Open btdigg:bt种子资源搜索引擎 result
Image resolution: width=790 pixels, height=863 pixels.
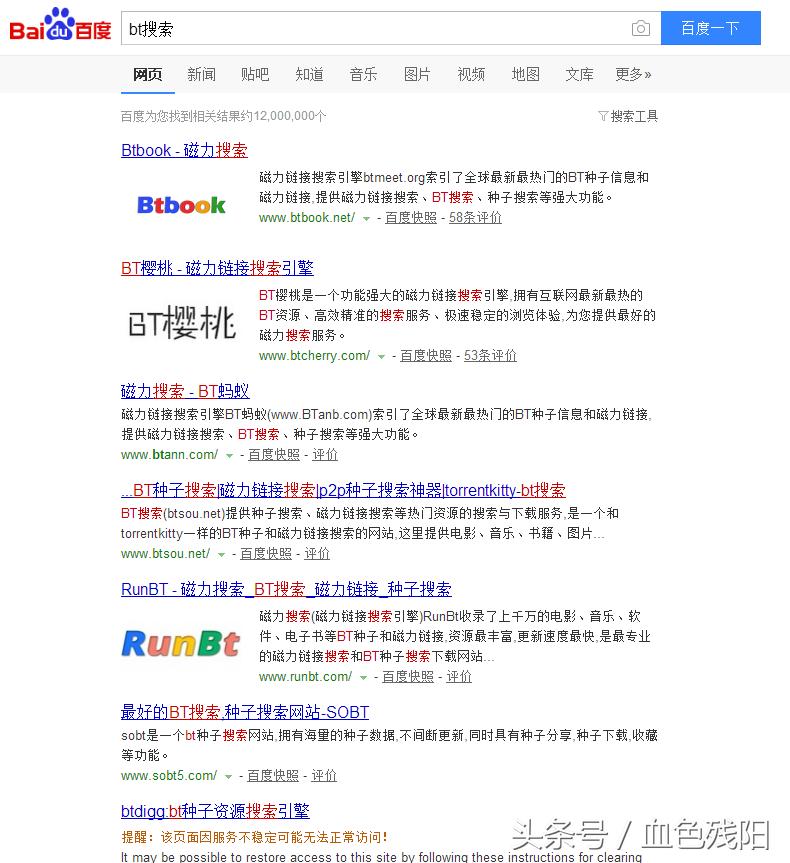(215, 811)
